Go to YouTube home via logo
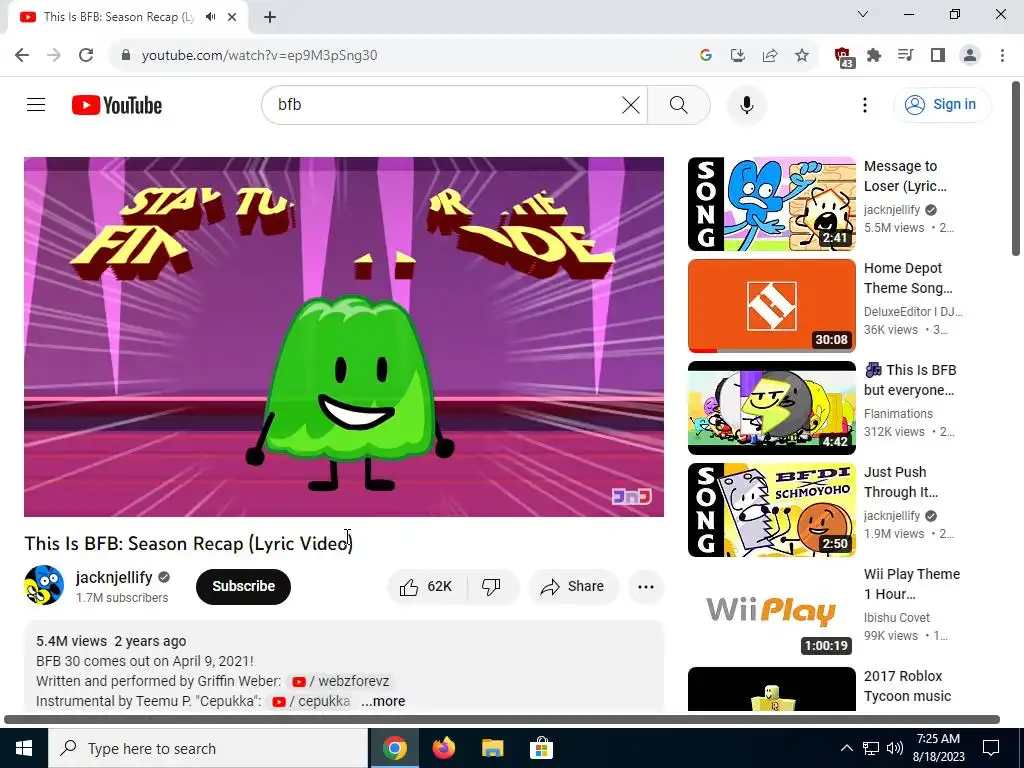This screenshot has width=1024, height=768. (x=117, y=104)
